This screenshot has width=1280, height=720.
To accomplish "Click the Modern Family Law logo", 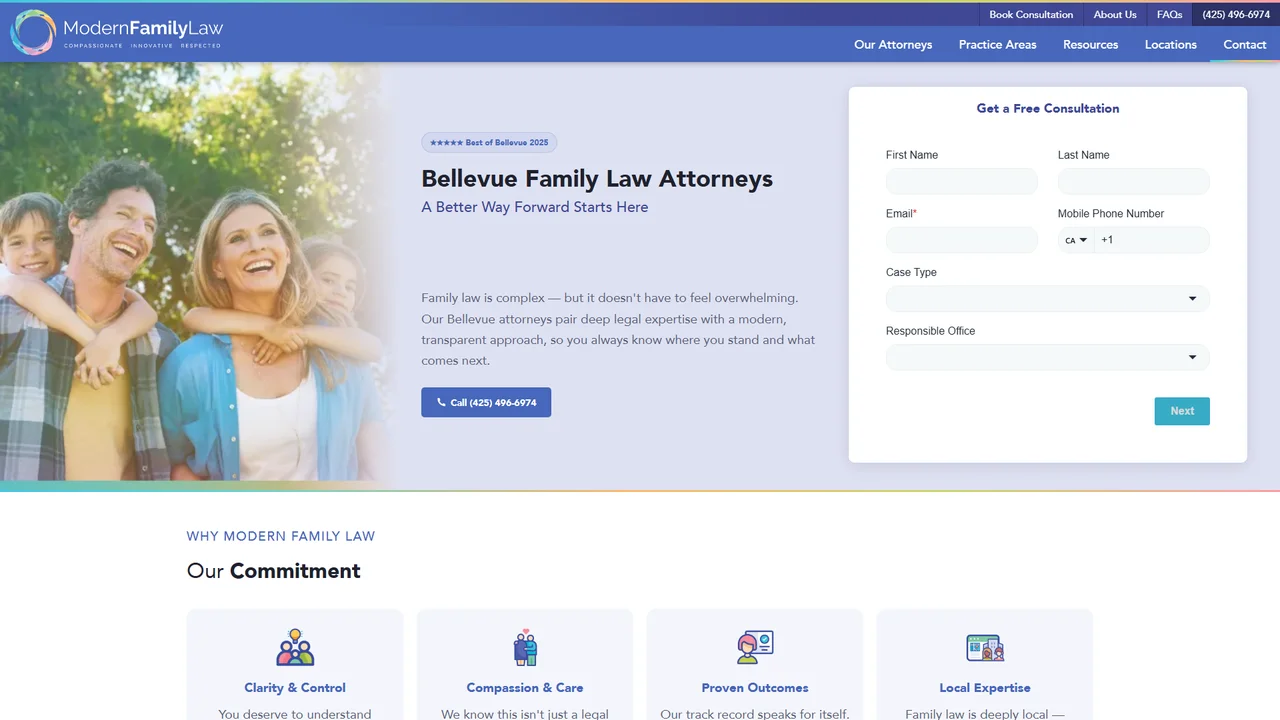I will [x=117, y=32].
